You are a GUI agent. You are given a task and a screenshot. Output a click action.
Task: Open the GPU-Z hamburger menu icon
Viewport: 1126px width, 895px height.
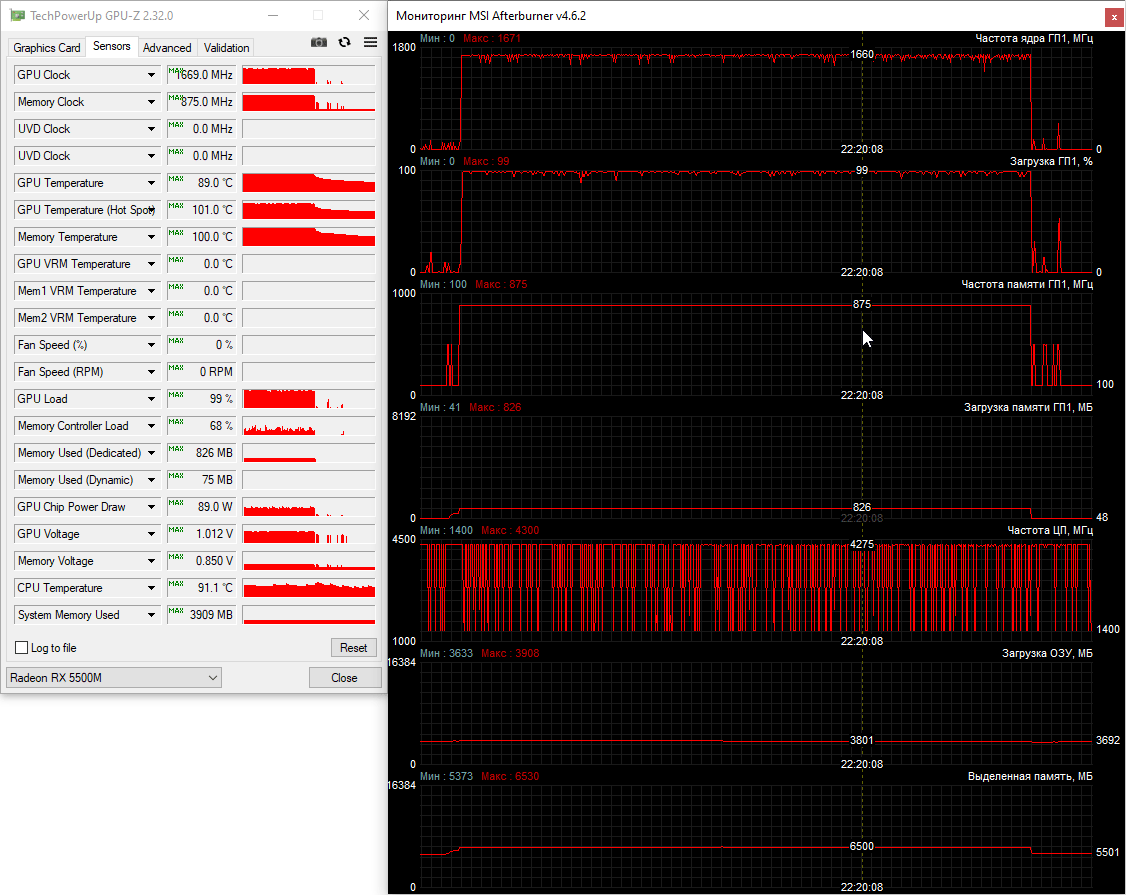[x=371, y=42]
